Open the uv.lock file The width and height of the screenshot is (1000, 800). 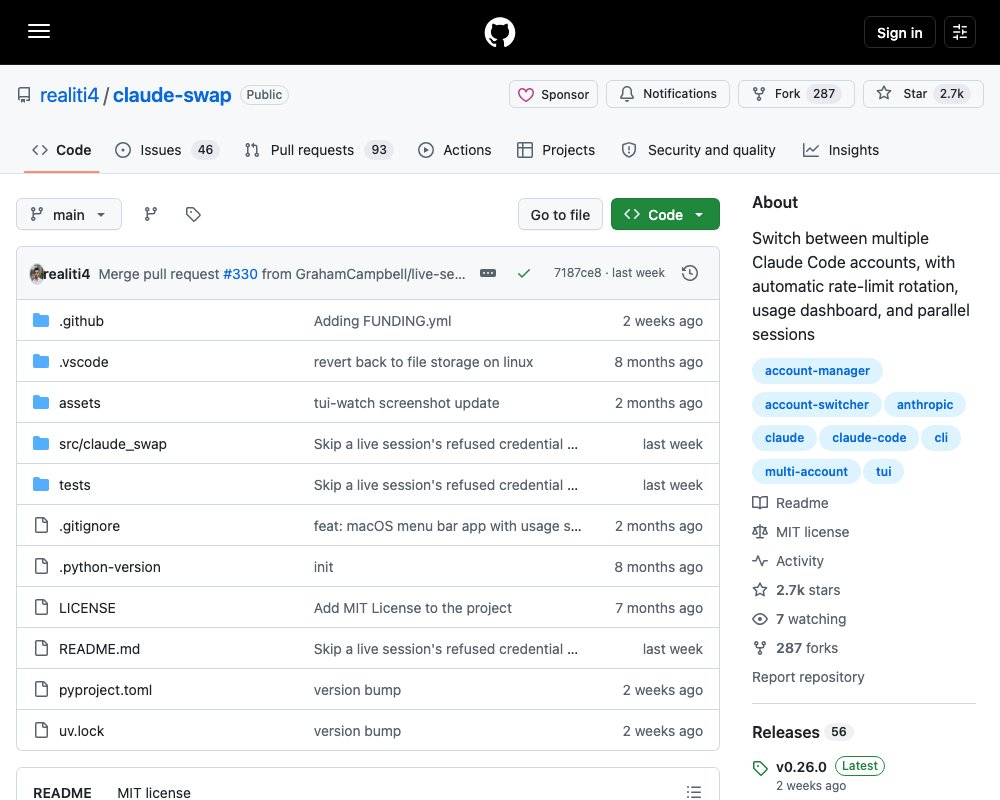[81, 731]
